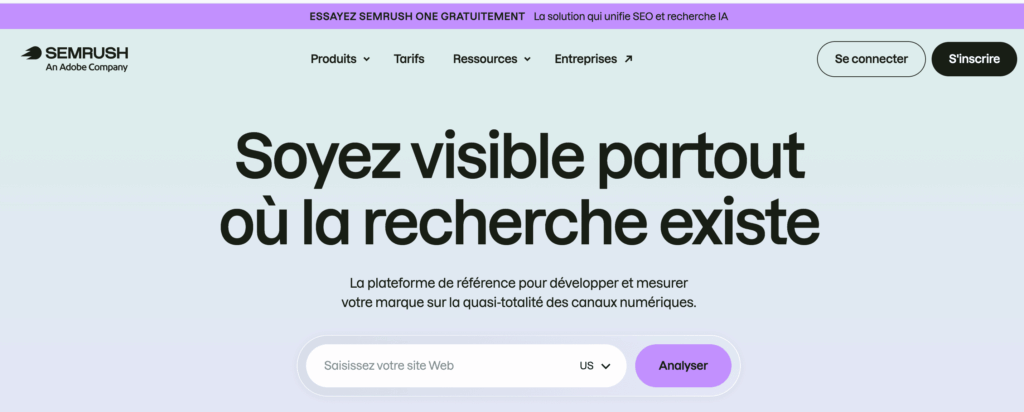Open the Produits dropdown menu
The image size is (1024, 412).
[x=340, y=59]
